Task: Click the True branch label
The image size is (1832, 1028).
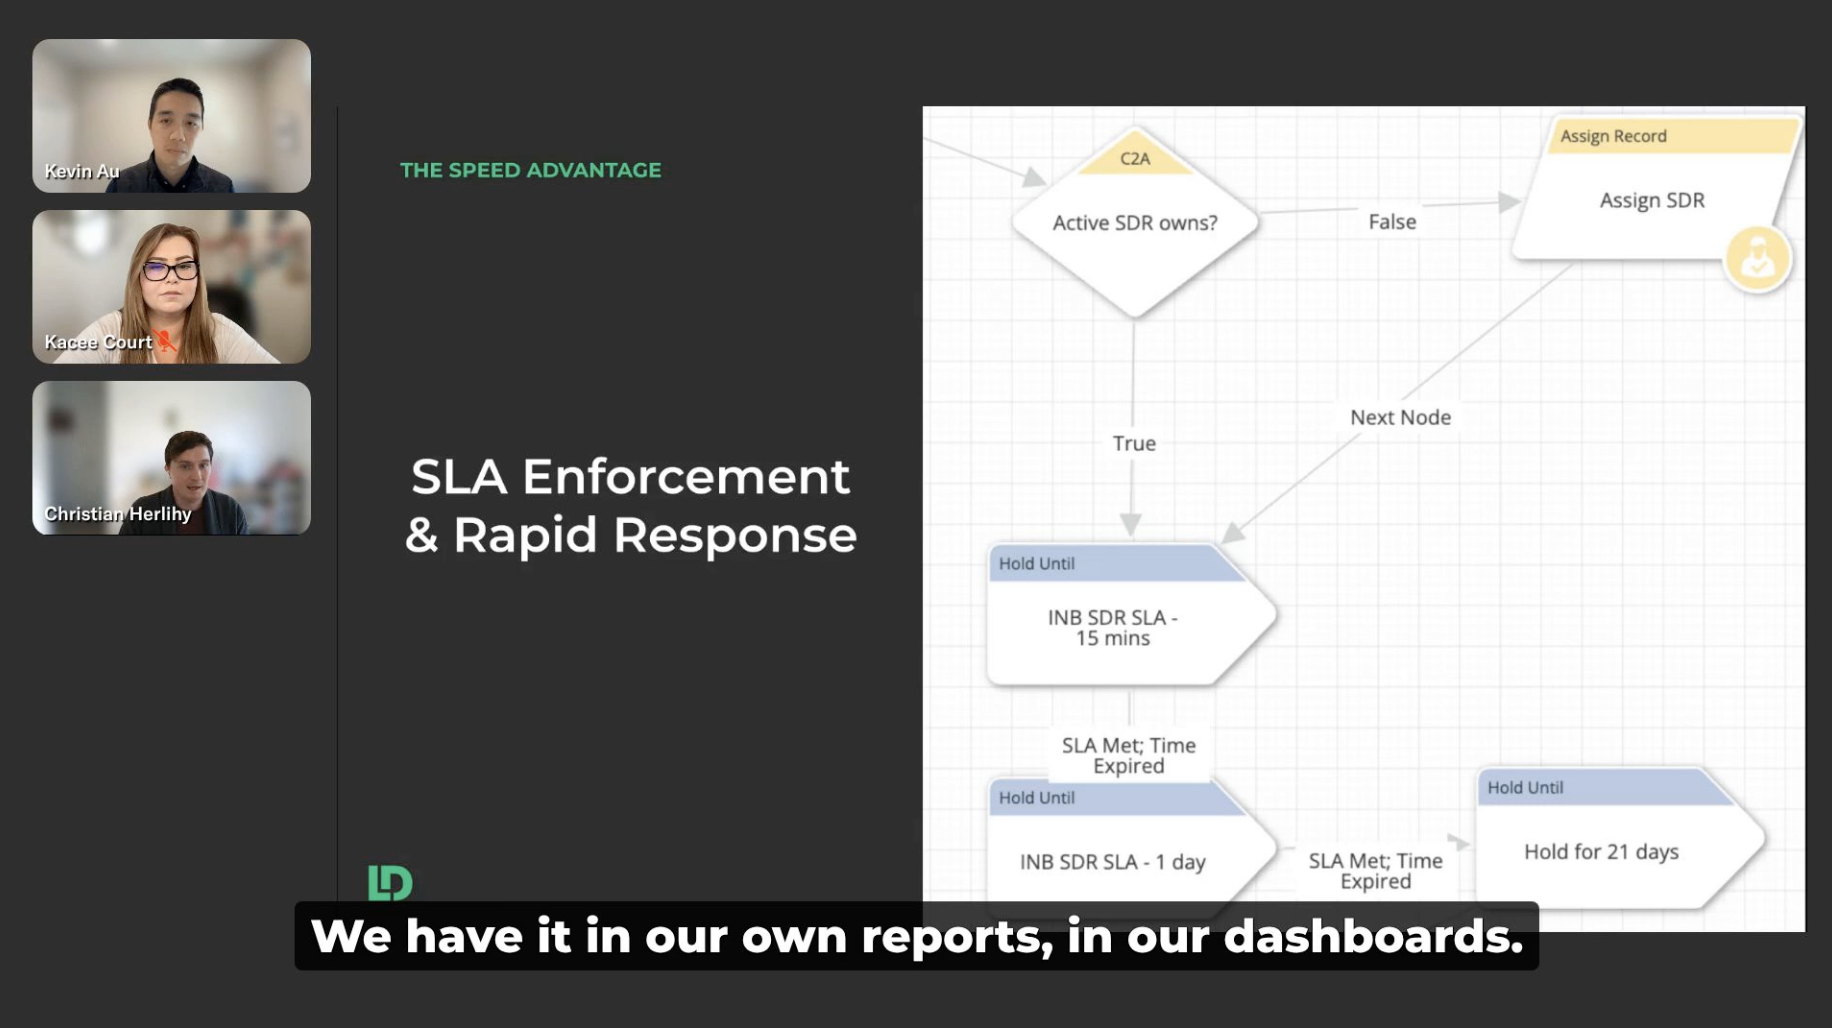Action: 1132,443
